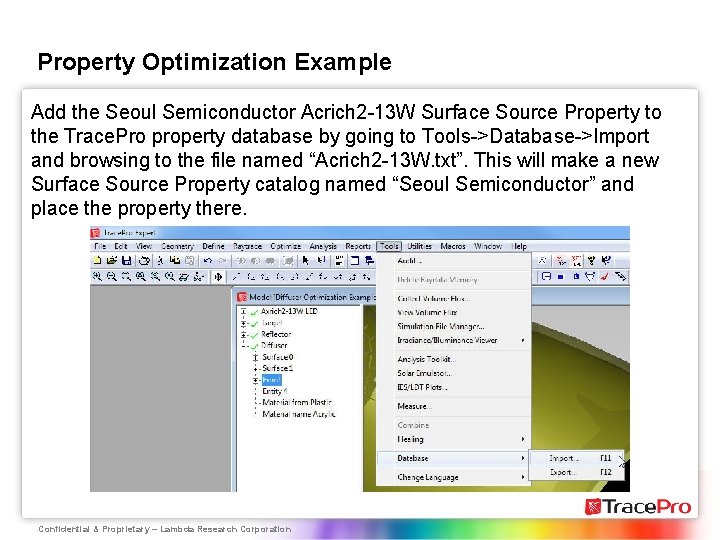
Task: Click the Zoom Out magnifier icon
Action: pos(112,276)
